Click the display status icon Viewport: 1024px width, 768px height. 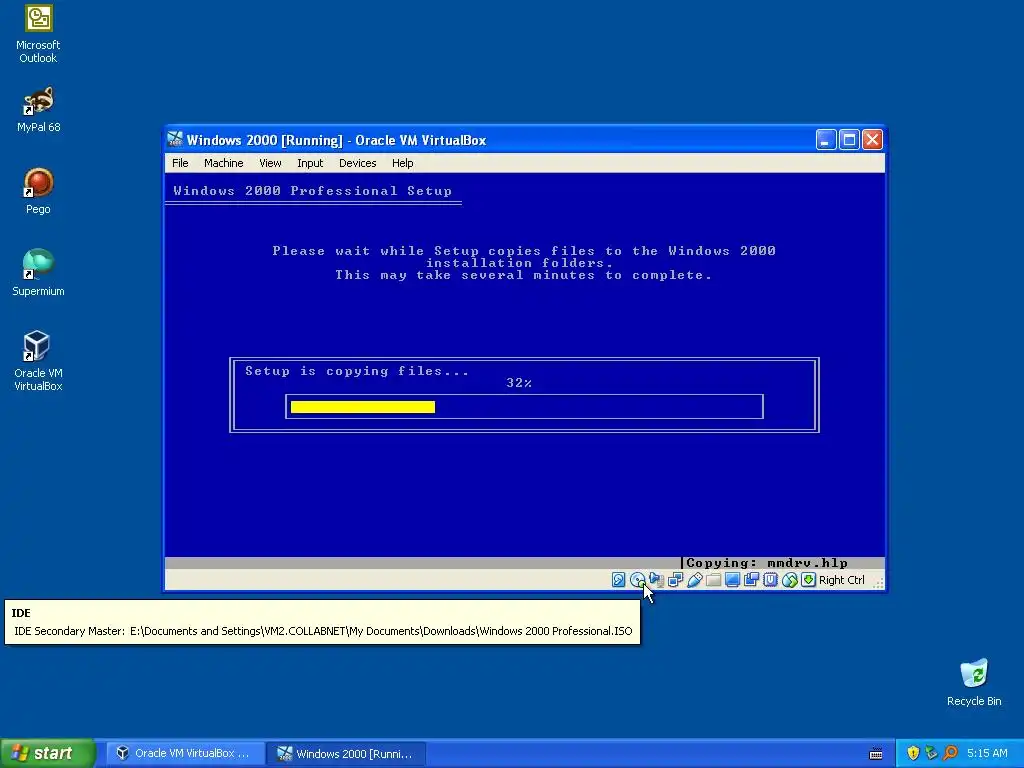732,580
